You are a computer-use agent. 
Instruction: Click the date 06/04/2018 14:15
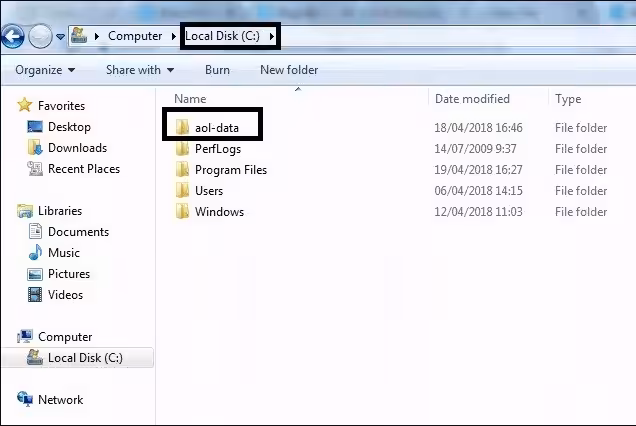tap(479, 191)
